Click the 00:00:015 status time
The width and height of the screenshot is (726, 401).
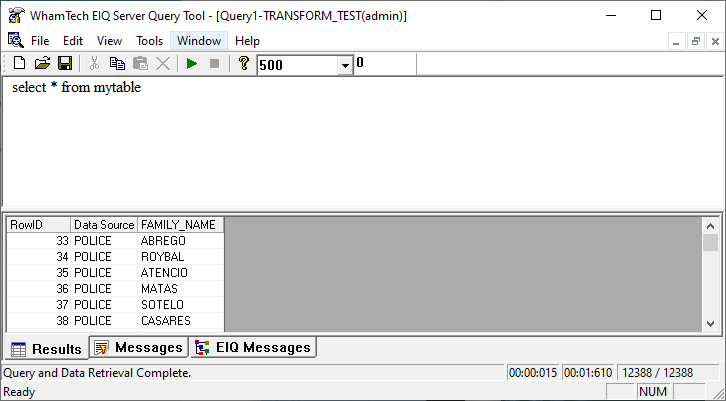(x=532, y=373)
